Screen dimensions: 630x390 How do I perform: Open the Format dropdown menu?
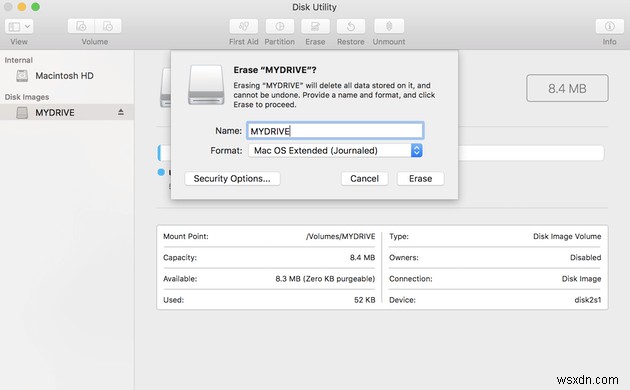point(335,151)
